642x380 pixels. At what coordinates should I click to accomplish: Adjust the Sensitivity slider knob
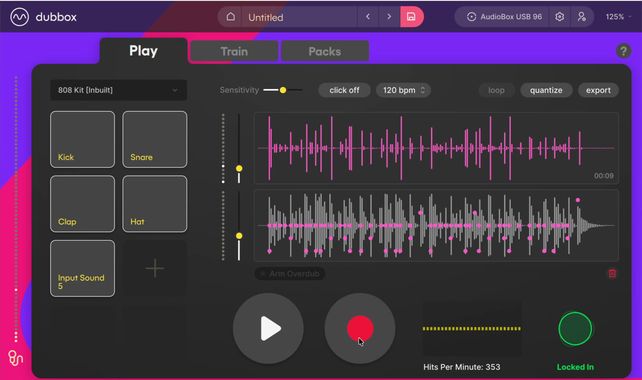point(283,90)
